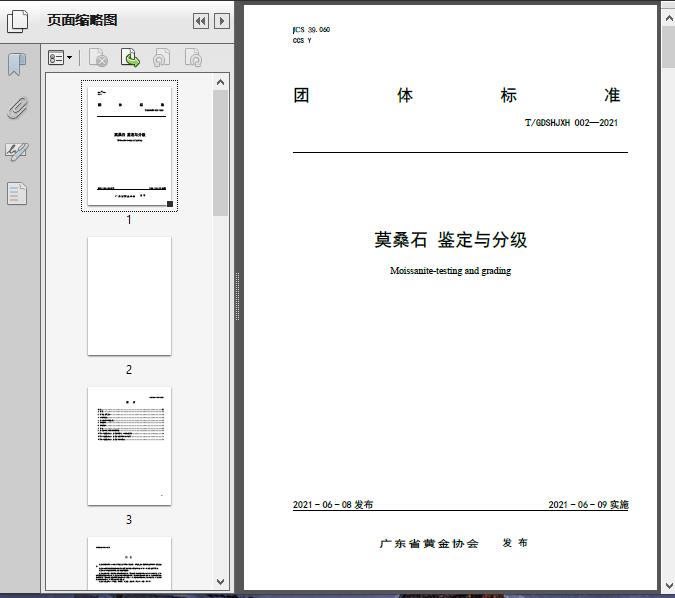Click the CCS Y text
Screen dimensions: 675x598
[302, 40]
